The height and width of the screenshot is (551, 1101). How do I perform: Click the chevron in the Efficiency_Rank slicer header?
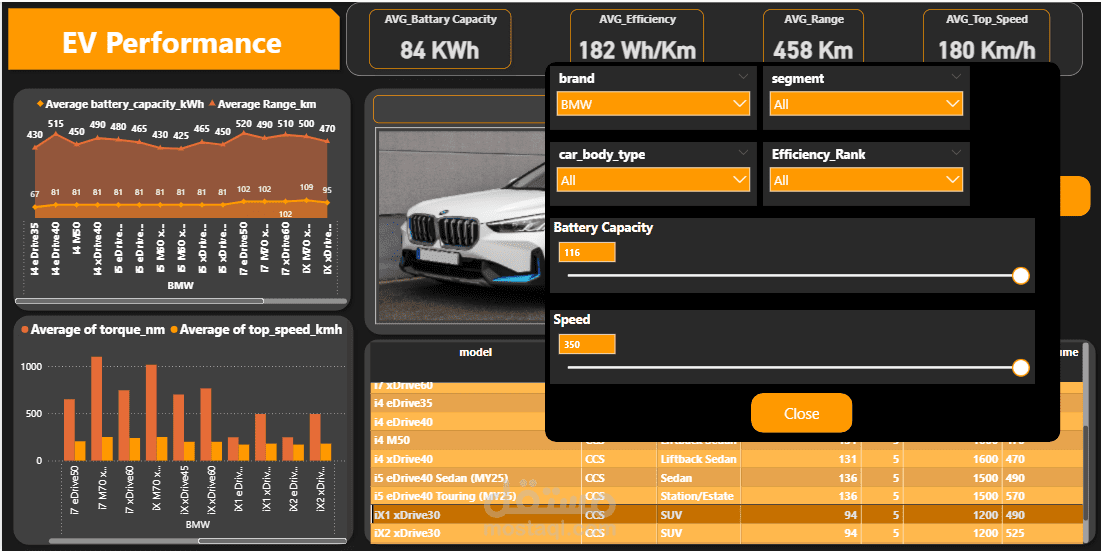coord(956,152)
